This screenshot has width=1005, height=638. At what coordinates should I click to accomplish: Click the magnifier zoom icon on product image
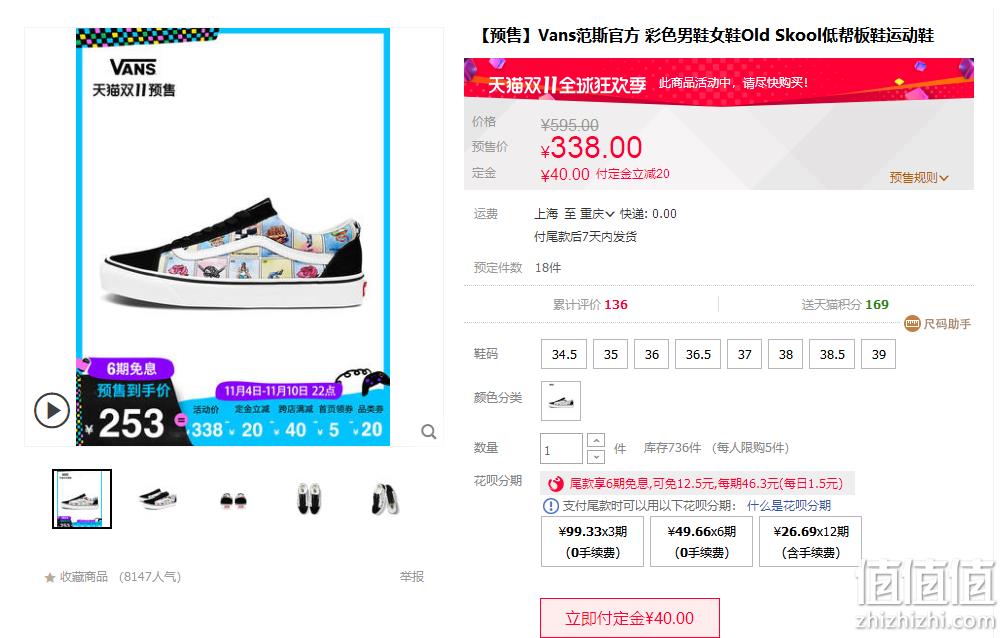point(429,432)
